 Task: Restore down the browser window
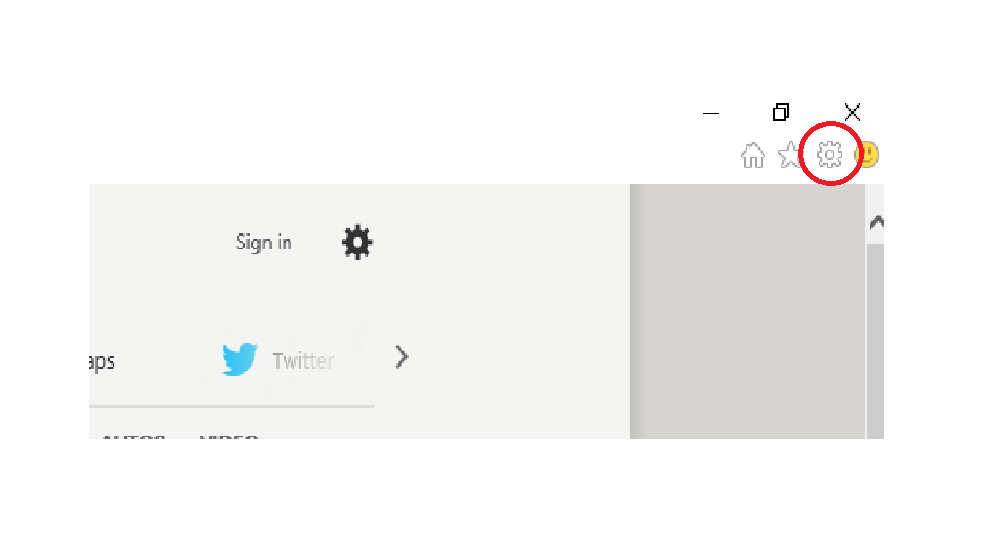click(781, 112)
